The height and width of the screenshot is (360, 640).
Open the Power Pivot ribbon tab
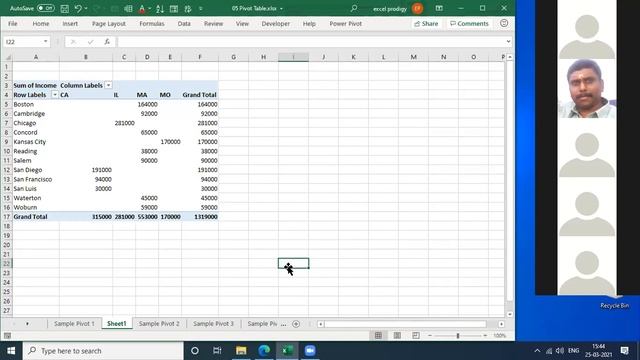(x=346, y=24)
